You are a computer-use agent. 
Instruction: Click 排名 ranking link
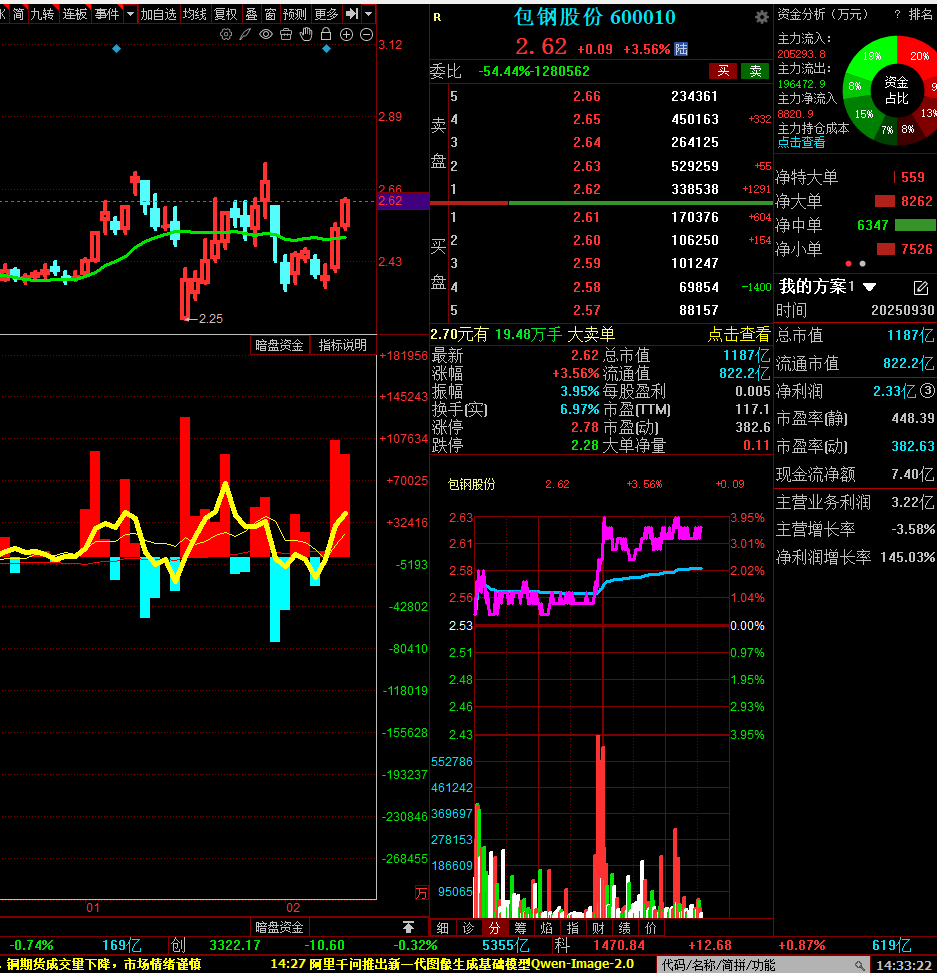[x=920, y=14]
